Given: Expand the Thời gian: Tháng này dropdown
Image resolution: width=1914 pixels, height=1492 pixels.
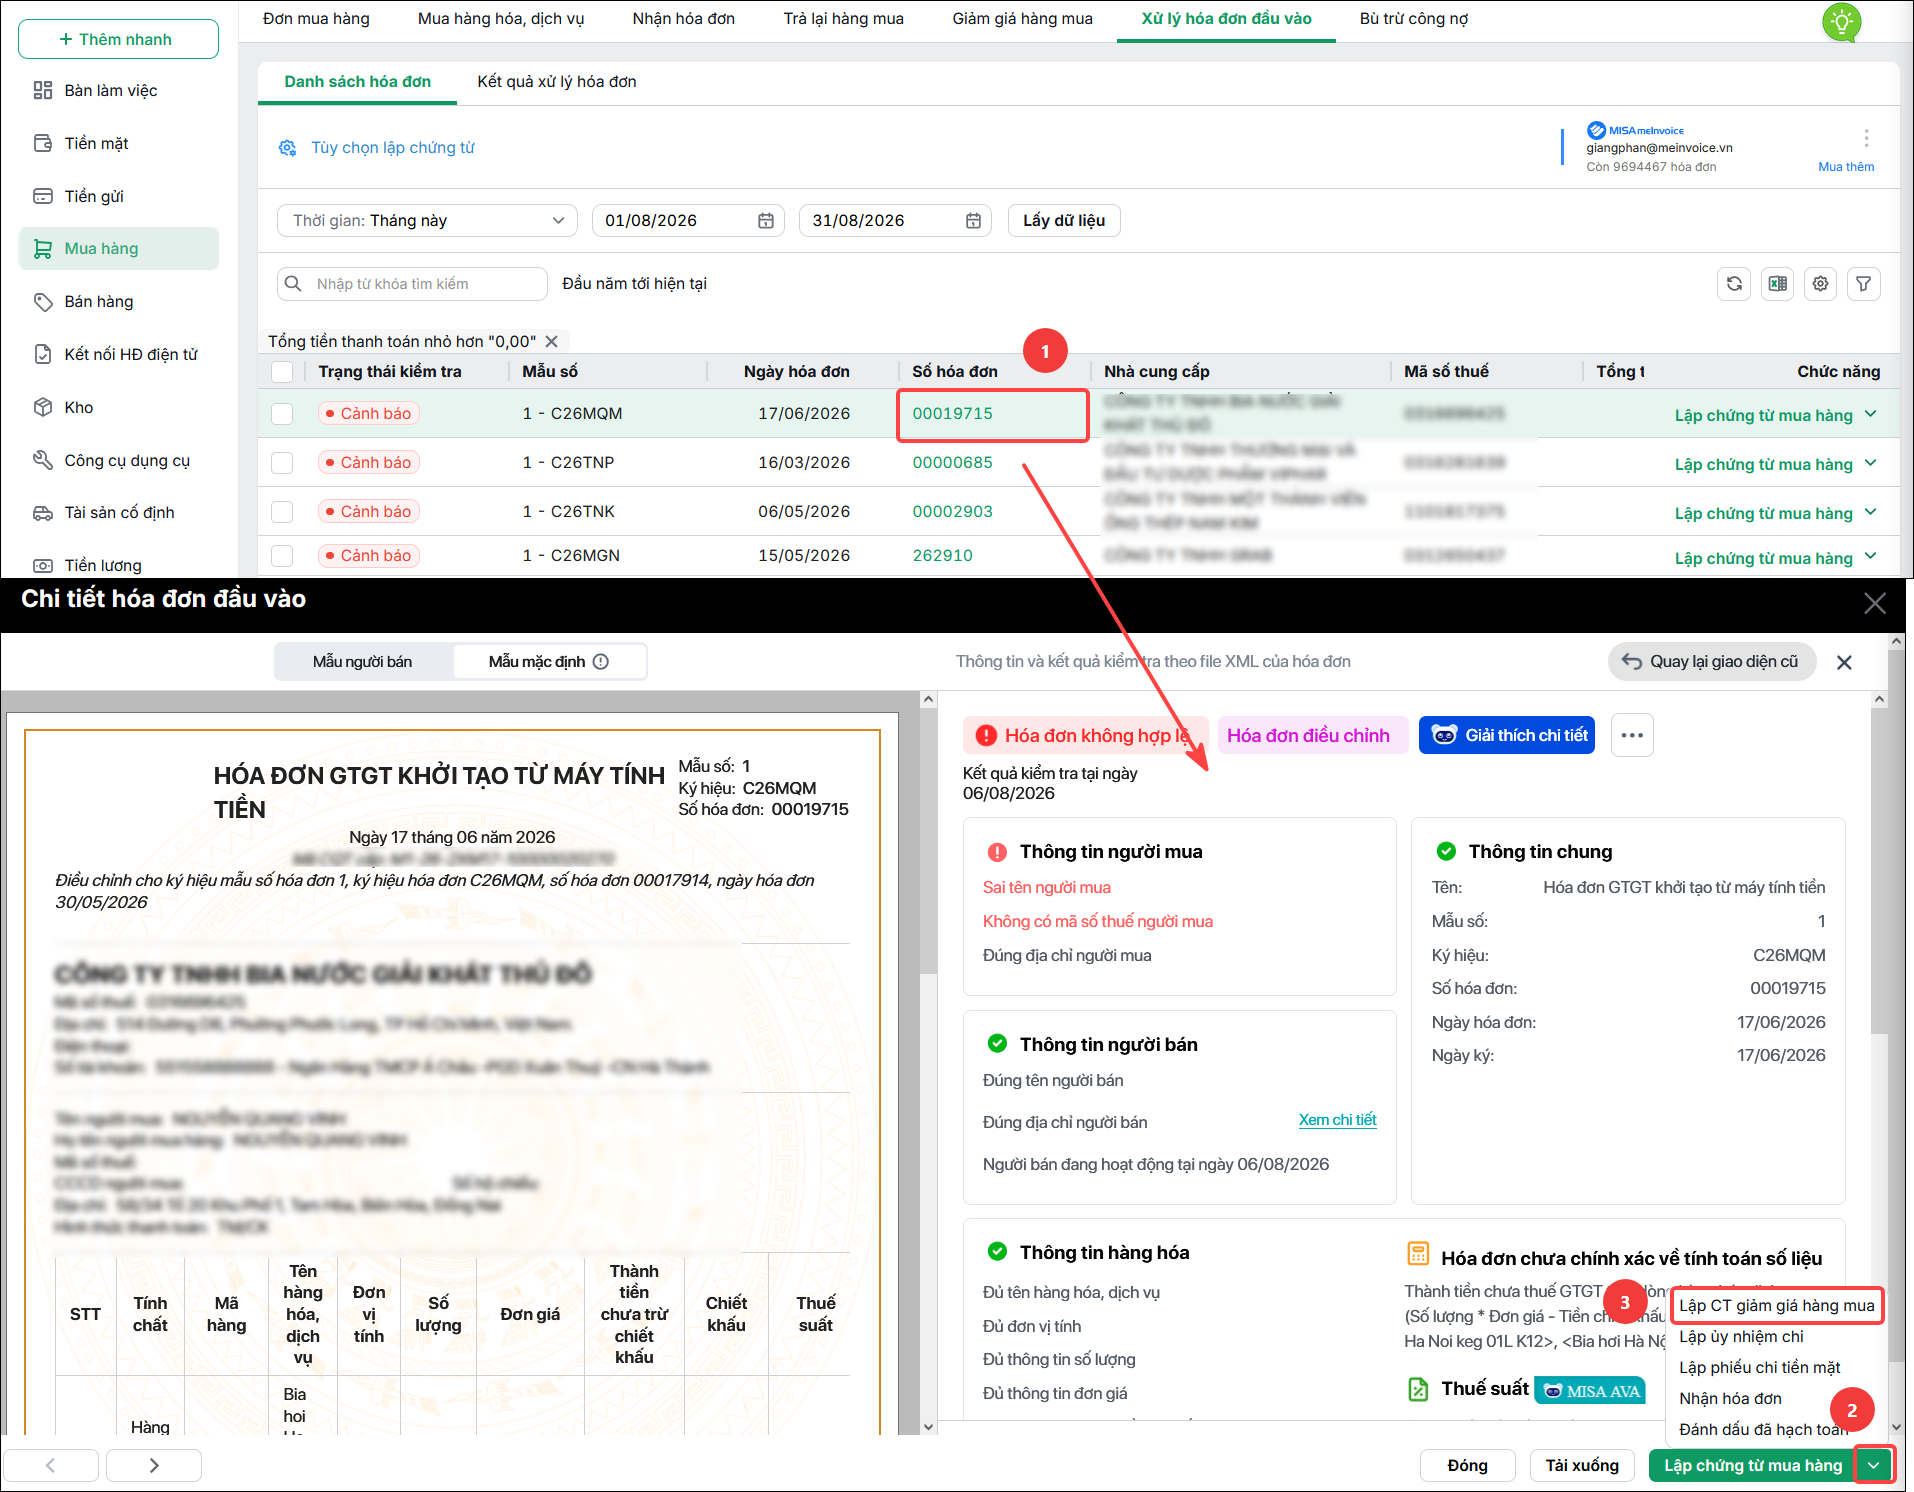Looking at the screenshot, I should (427, 221).
